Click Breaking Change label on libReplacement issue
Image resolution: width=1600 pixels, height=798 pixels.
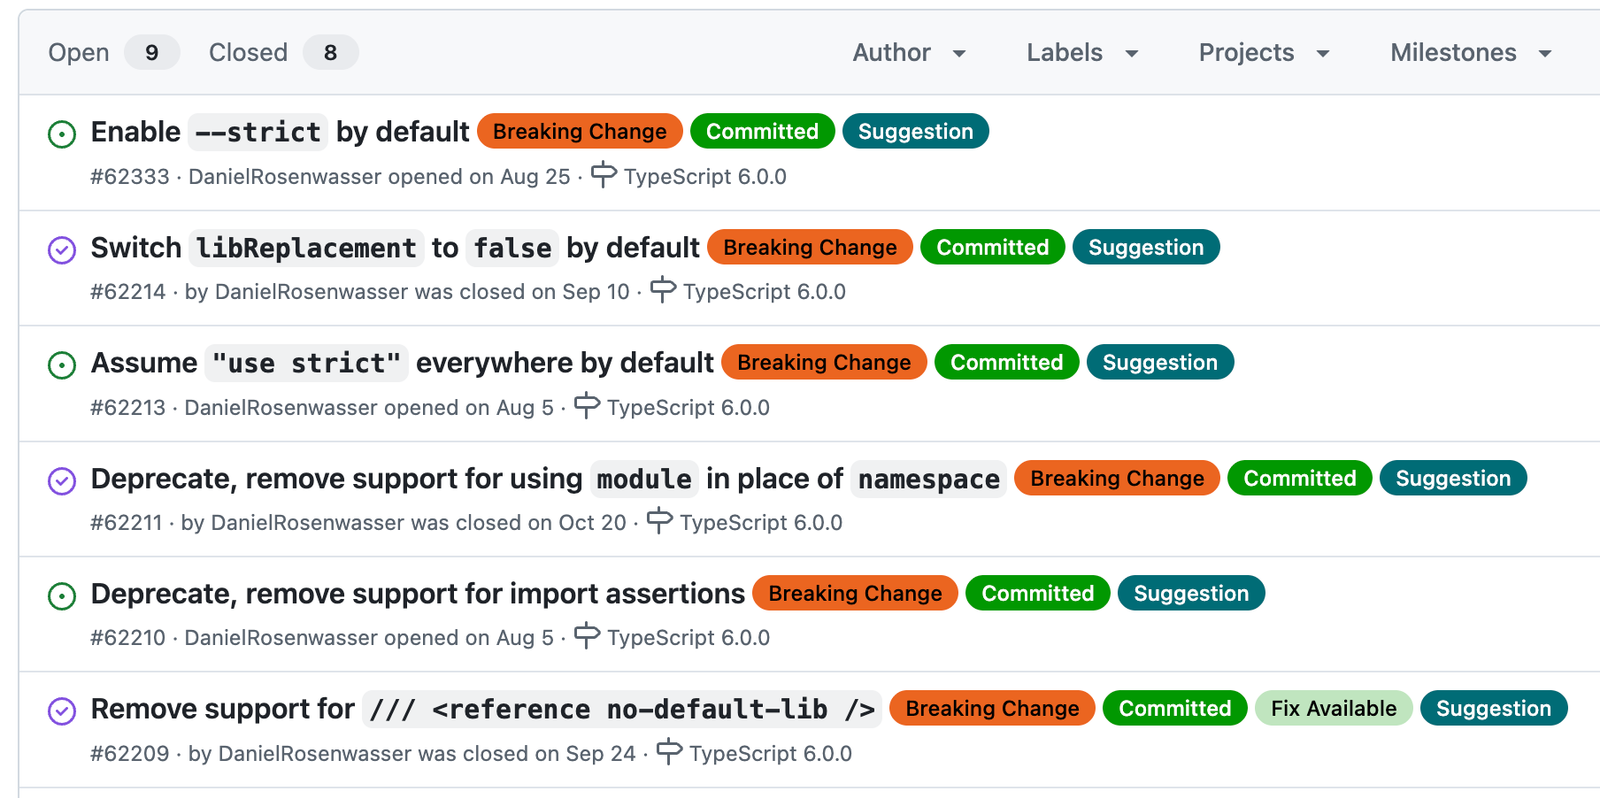click(810, 247)
